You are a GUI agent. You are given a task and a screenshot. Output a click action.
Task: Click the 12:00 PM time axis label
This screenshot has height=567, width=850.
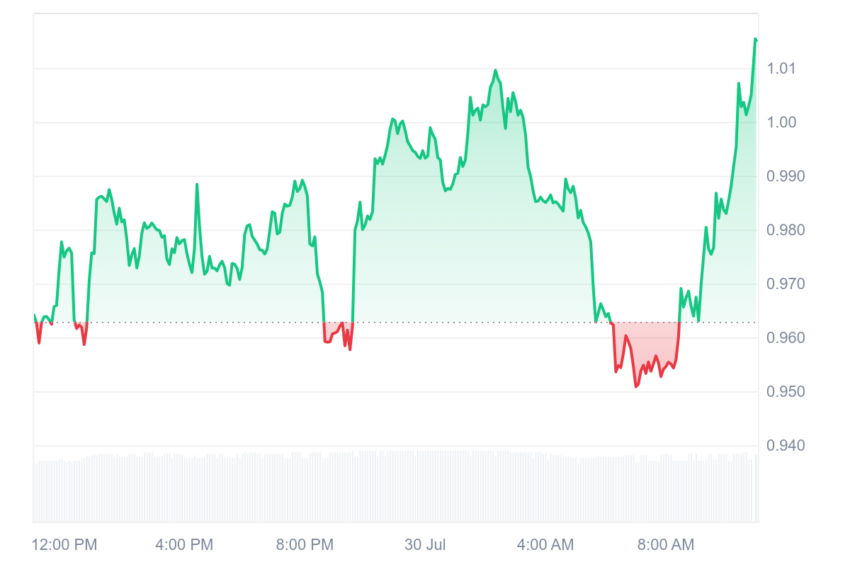point(64,545)
